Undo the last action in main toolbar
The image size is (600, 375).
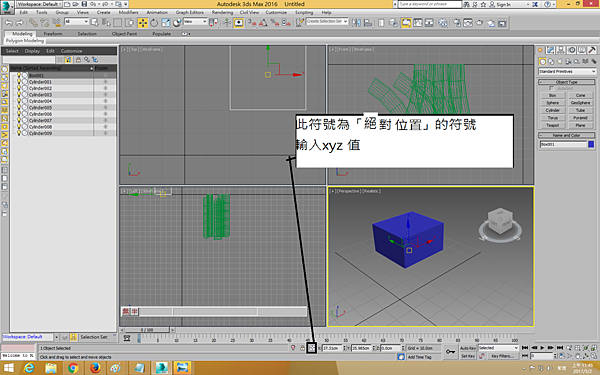coord(8,23)
